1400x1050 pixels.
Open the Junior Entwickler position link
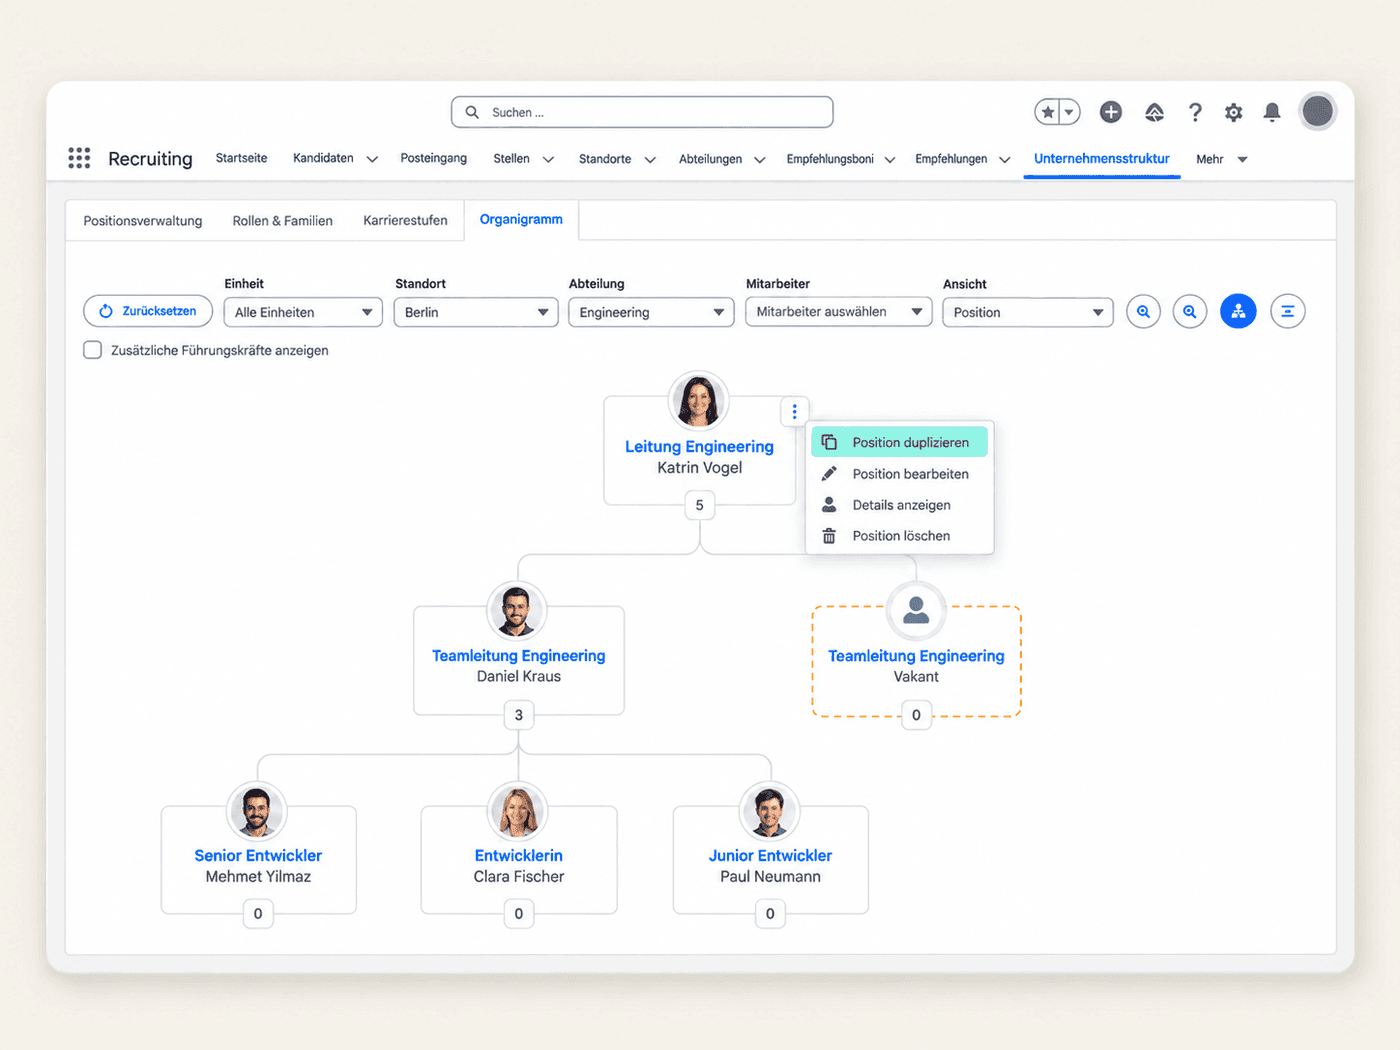(770, 855)
